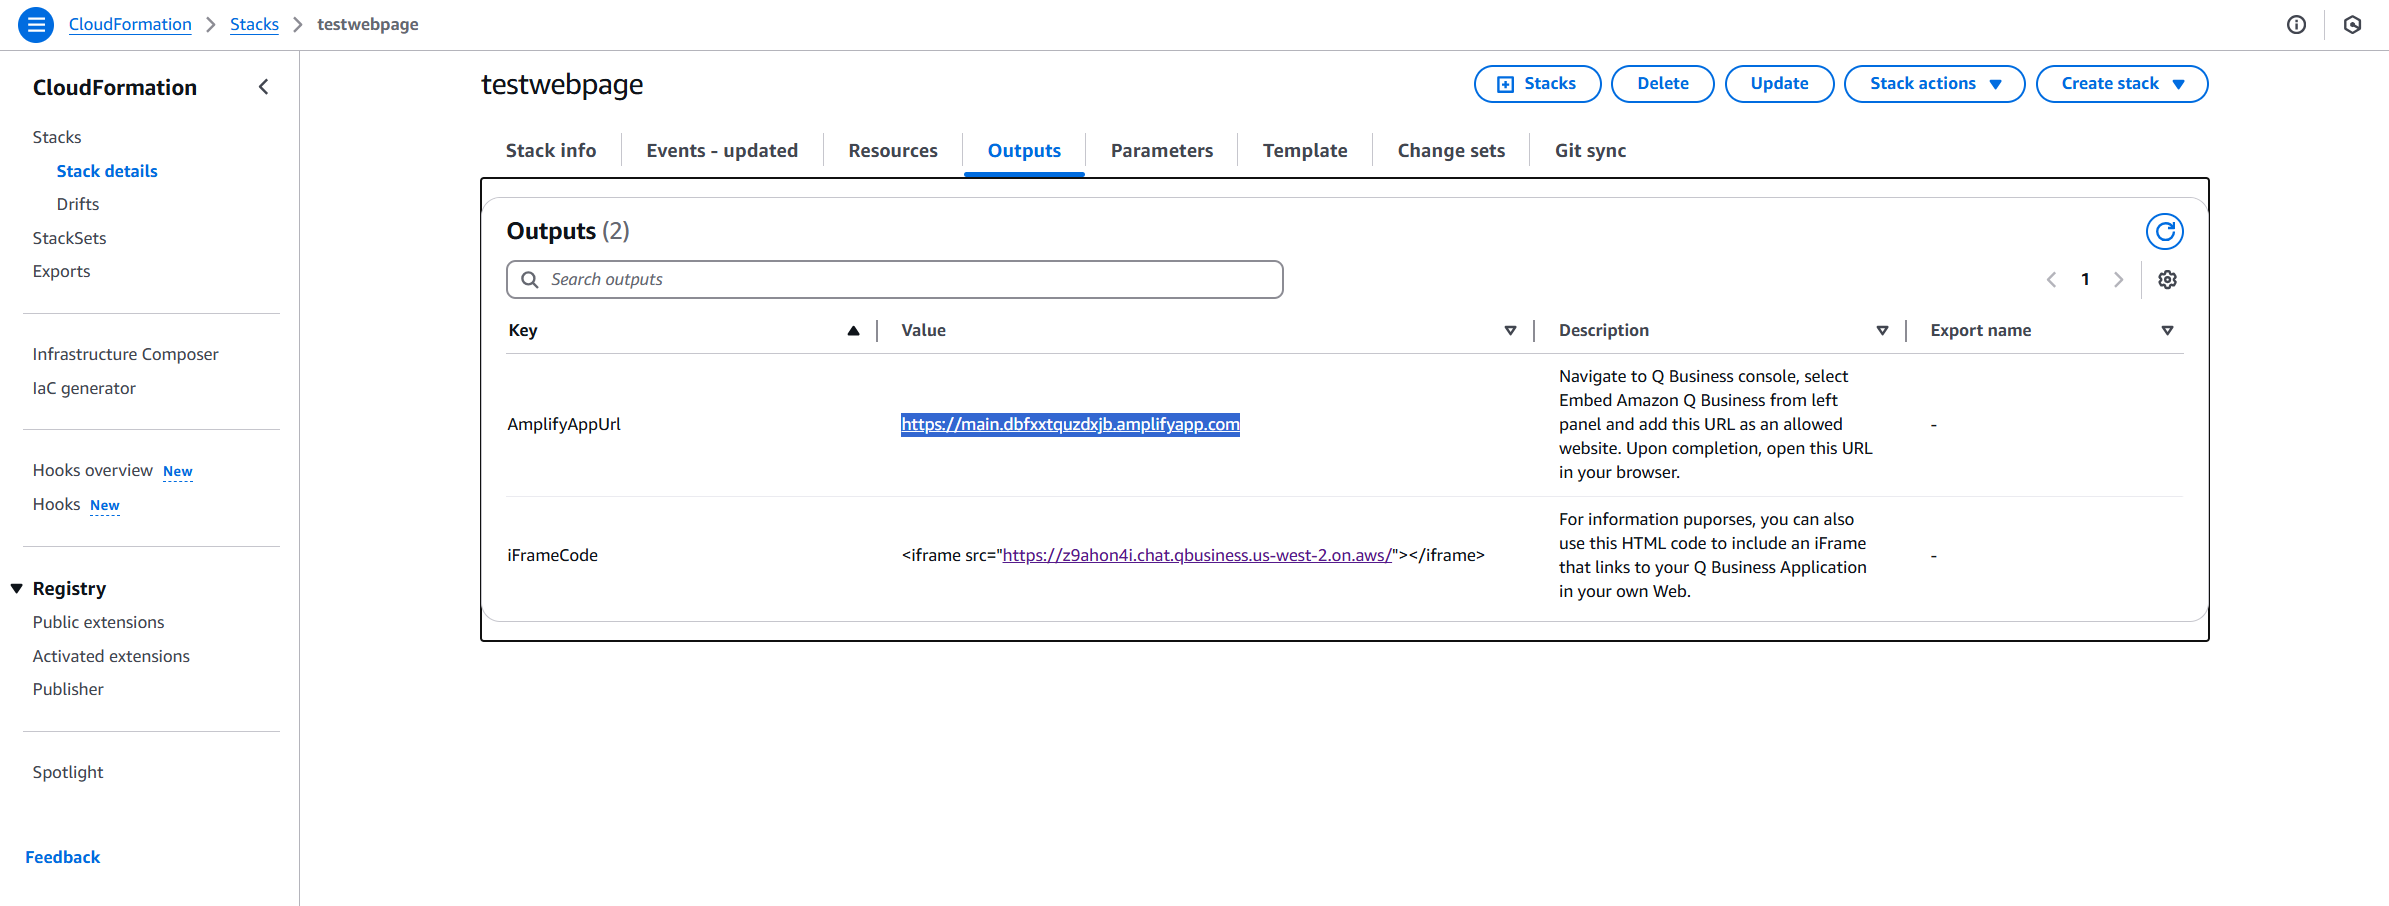Open the Export name column sort arrow
2389x906 pixels.
click(2167, 331)
